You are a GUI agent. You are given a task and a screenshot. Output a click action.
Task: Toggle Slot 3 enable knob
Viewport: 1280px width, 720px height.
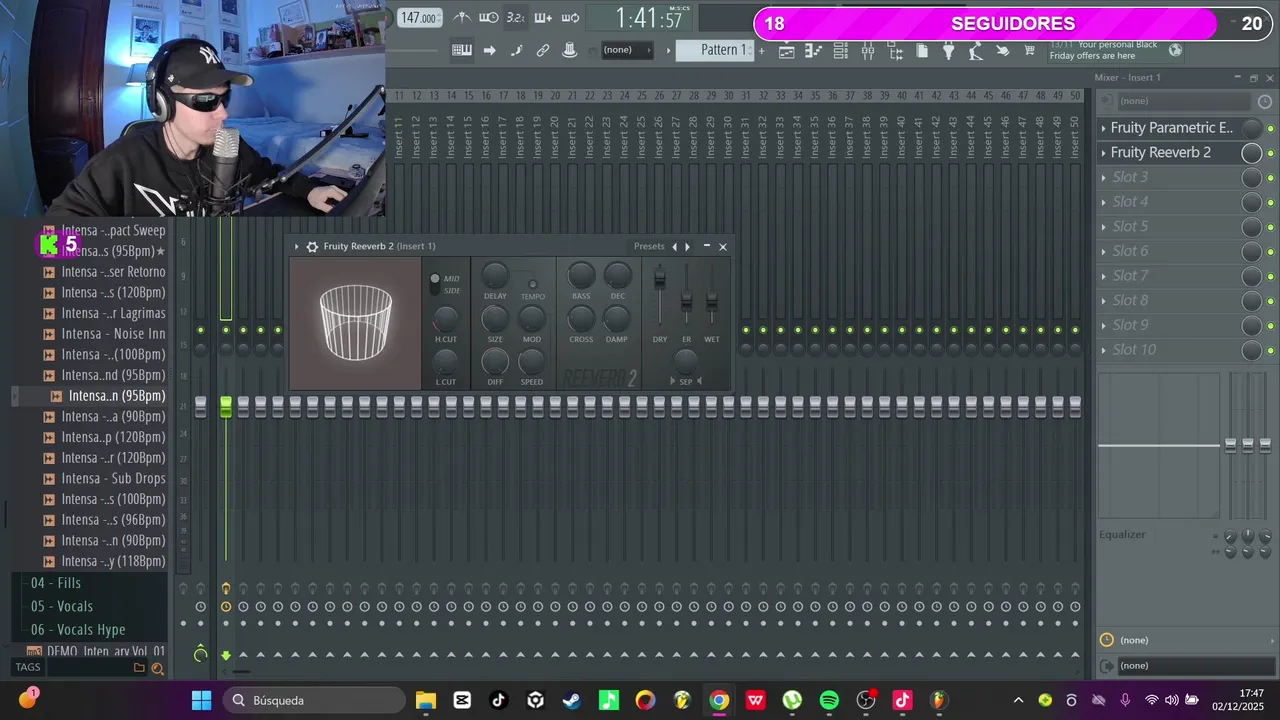click(1251, 177)
